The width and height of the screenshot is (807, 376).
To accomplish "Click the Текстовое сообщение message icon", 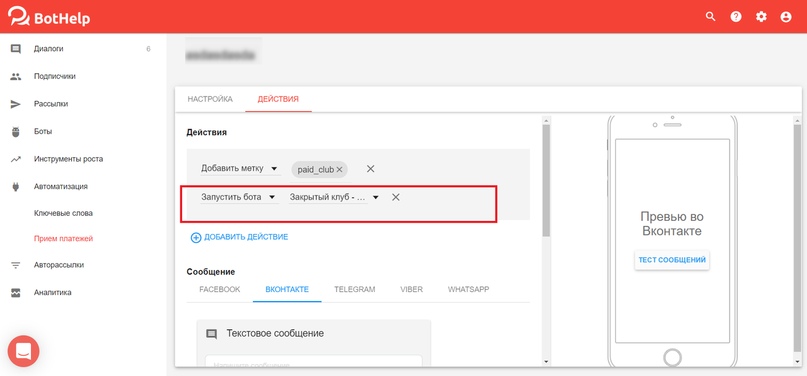I will tap(212, 334).
